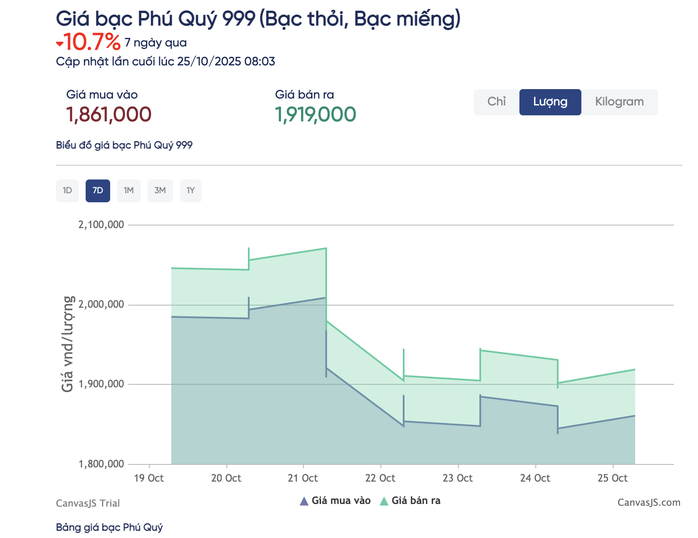Switch the chart to 1M range
This screenshot has width=698, height=538.
click(x=129, y=190)
